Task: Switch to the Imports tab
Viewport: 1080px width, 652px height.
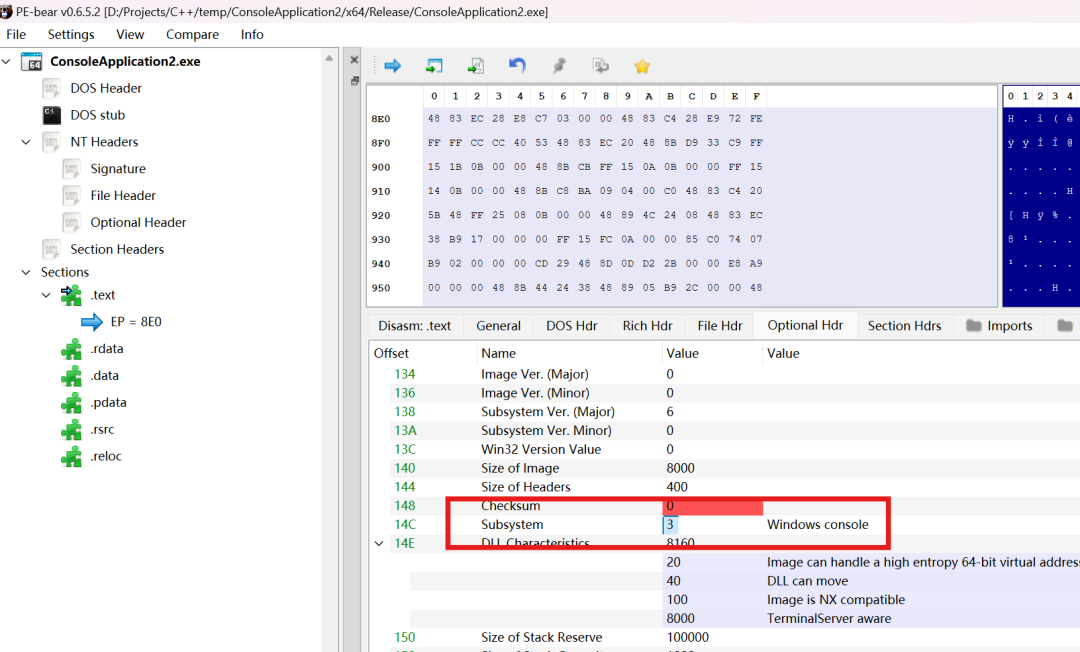Action: 999,326
